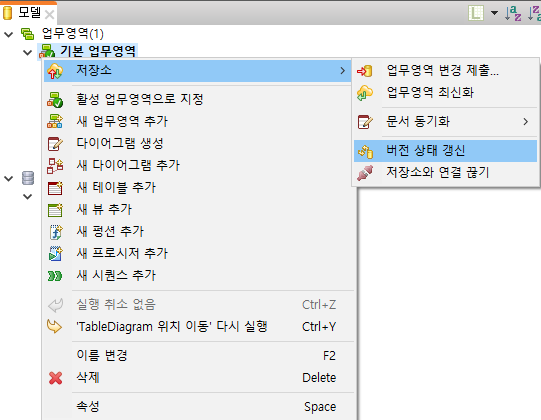Screen dimensions: 541x420
Task: Open 문서 동기화 submenu
Action: [445, 121]
